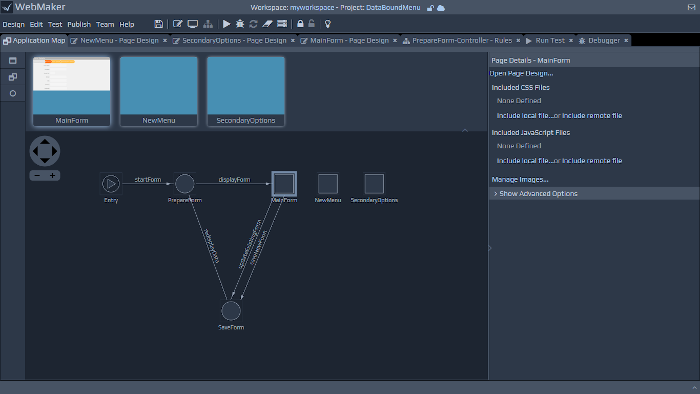Select the SaveForm controller node
The height and width of the screenshot is (394, 700).
point(231,311)
